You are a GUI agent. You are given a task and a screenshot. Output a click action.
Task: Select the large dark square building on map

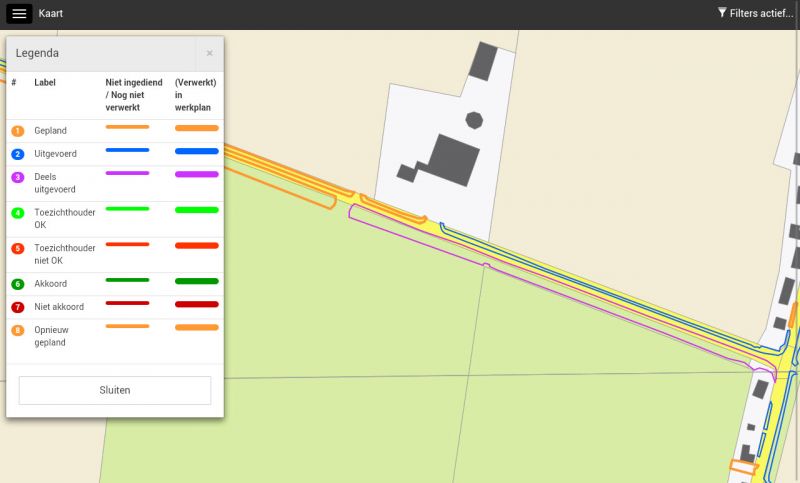click(x=454, y=160)
